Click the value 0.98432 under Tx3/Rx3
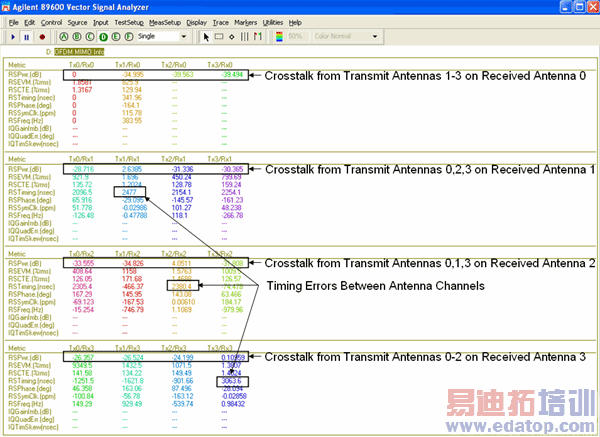600x437 pixels. click(233, 404)
